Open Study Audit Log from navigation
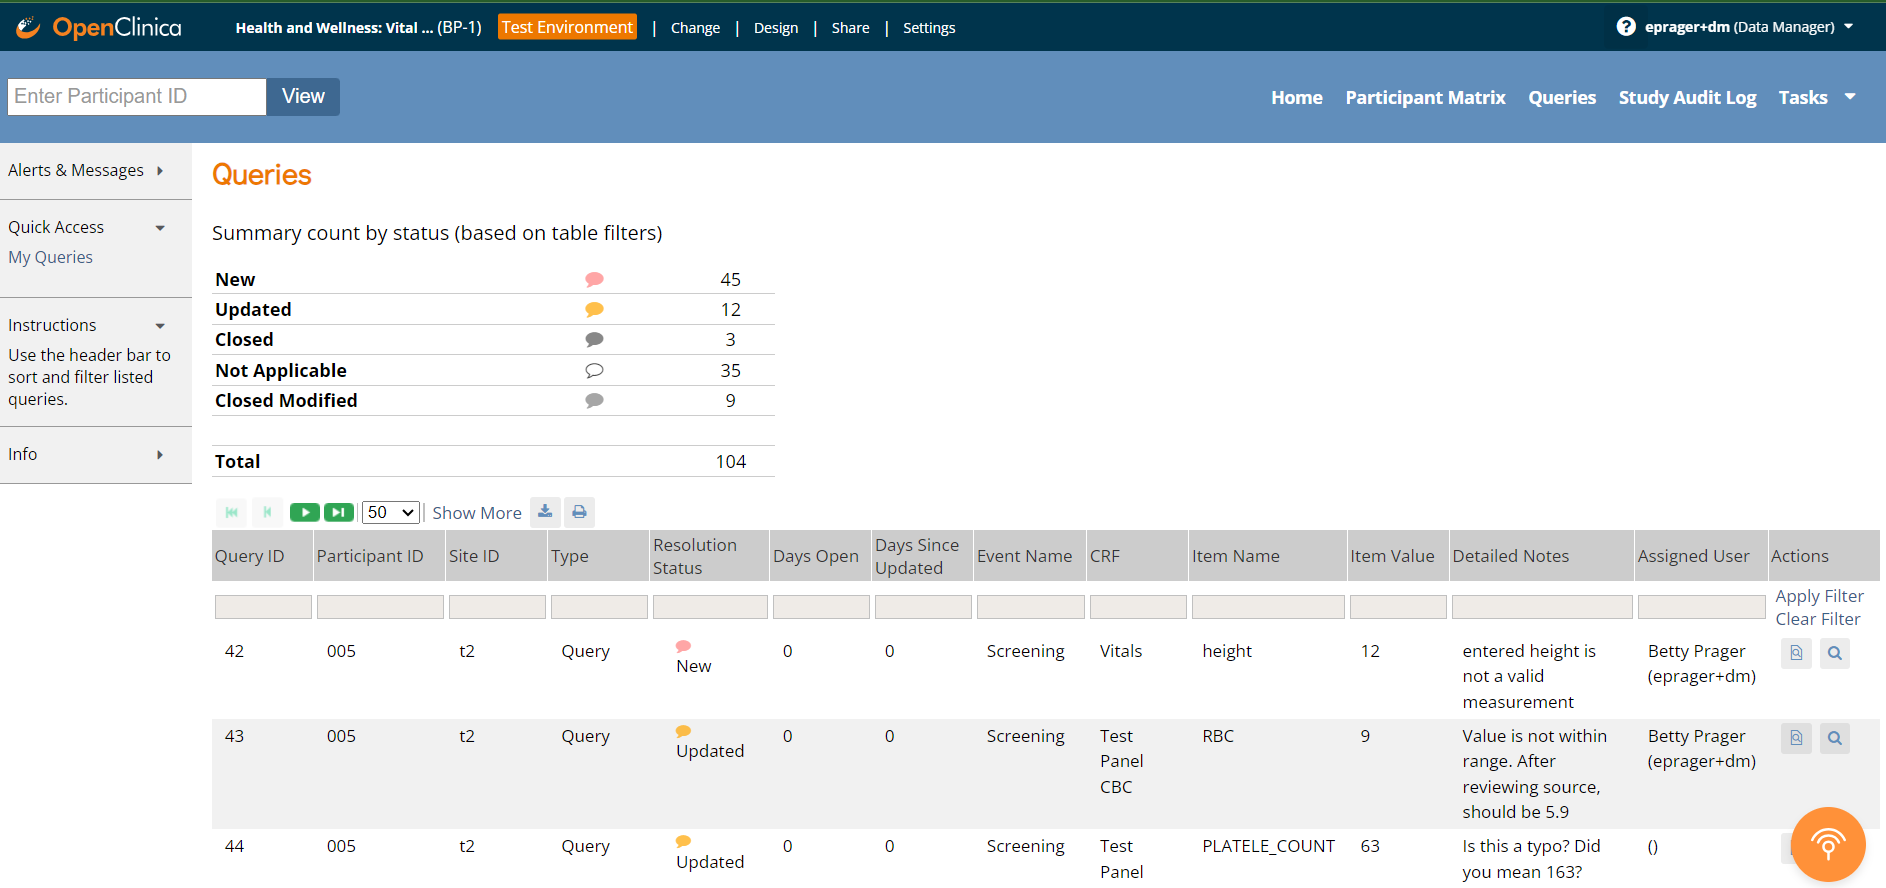Image resolution: width=1886 pixels, height=888 pixels. (x=1687, y=97)
